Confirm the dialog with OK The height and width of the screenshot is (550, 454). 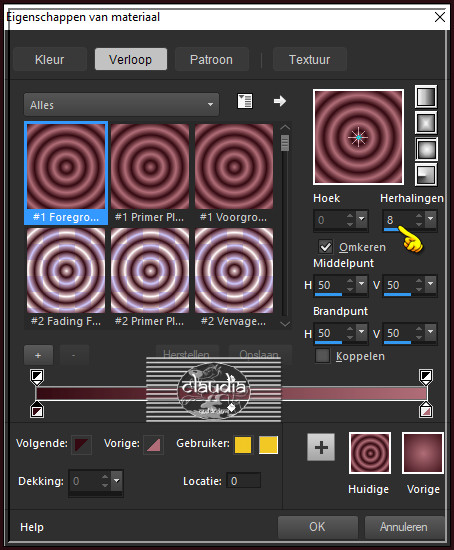point(317,526)
